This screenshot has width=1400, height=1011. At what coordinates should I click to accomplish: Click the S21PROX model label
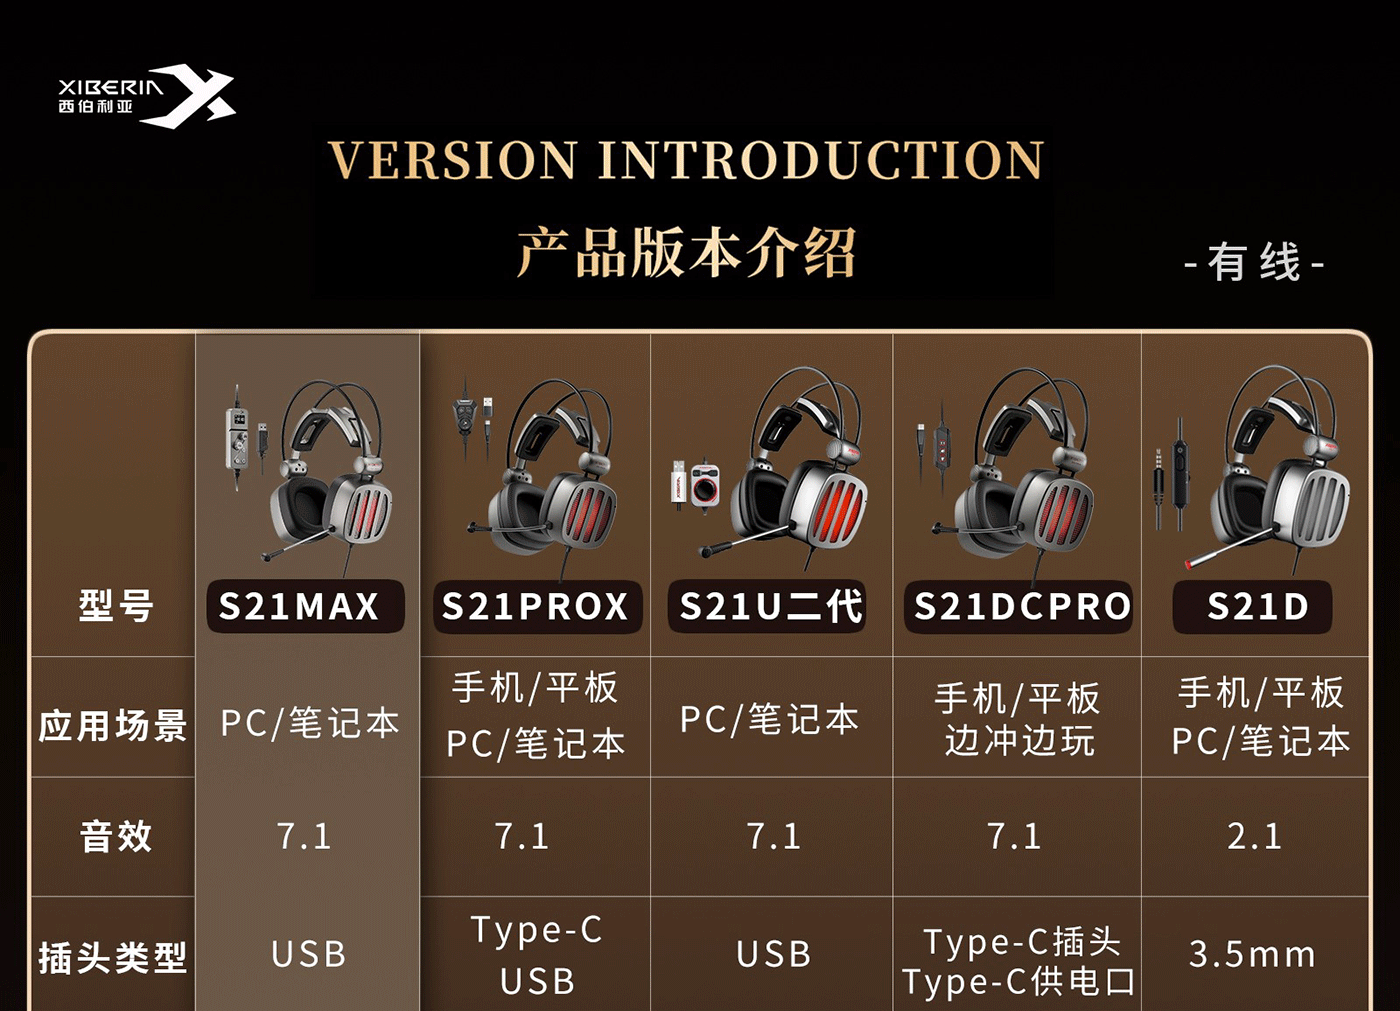pos(538,606)
